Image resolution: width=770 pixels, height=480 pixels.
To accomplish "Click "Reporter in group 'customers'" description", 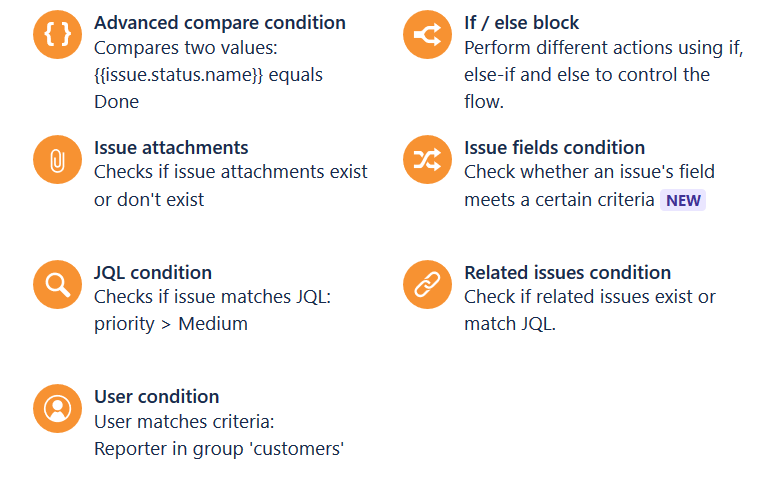I will 219,449.
